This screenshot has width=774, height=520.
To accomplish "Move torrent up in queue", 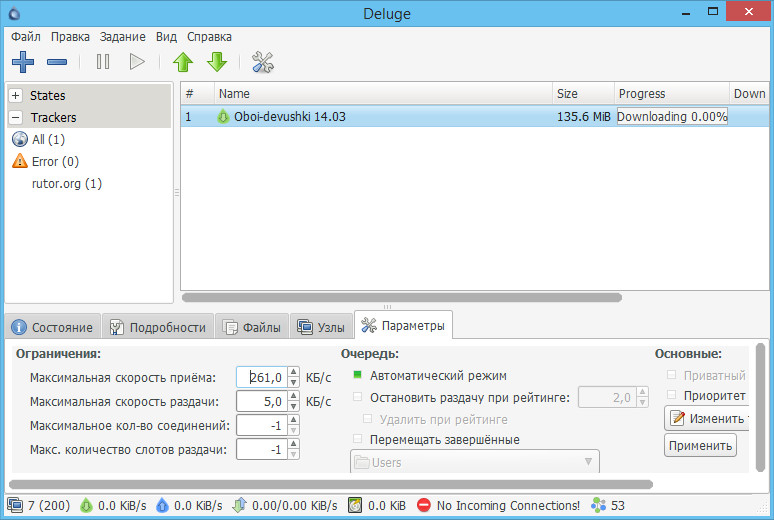I will click(x=182, y=62).
